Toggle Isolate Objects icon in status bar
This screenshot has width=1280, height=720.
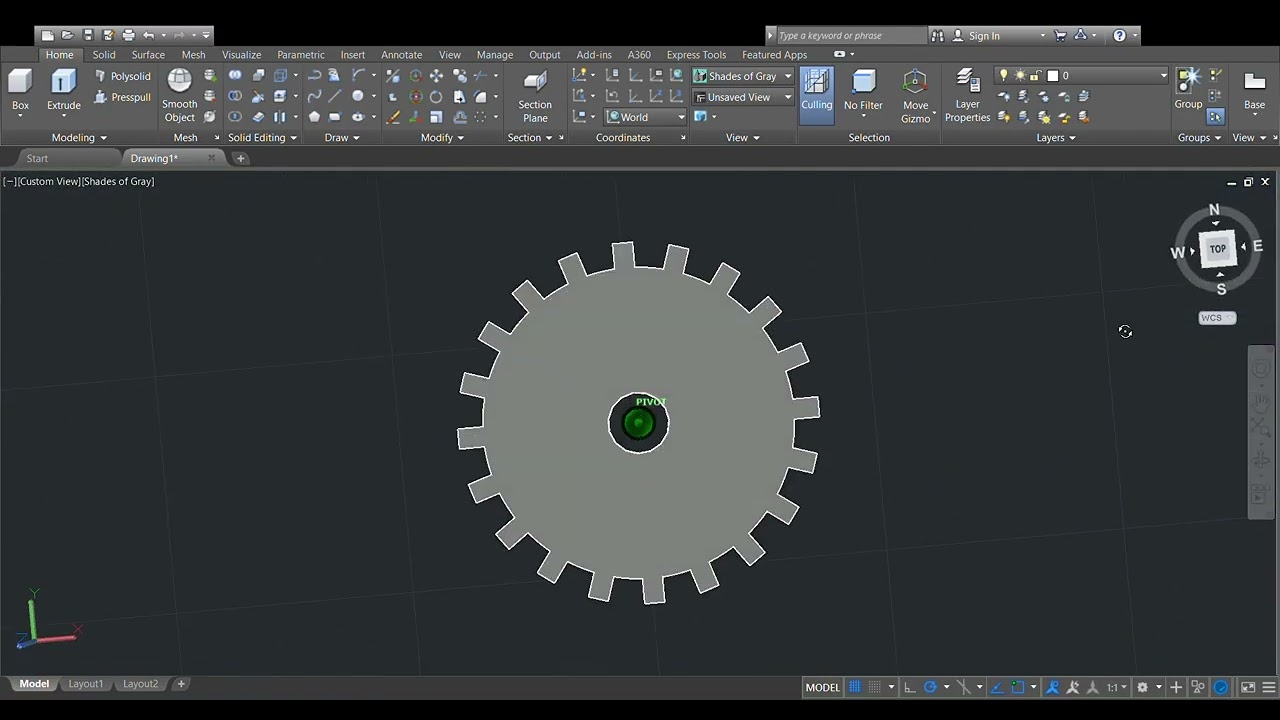tap(1198, 687)
